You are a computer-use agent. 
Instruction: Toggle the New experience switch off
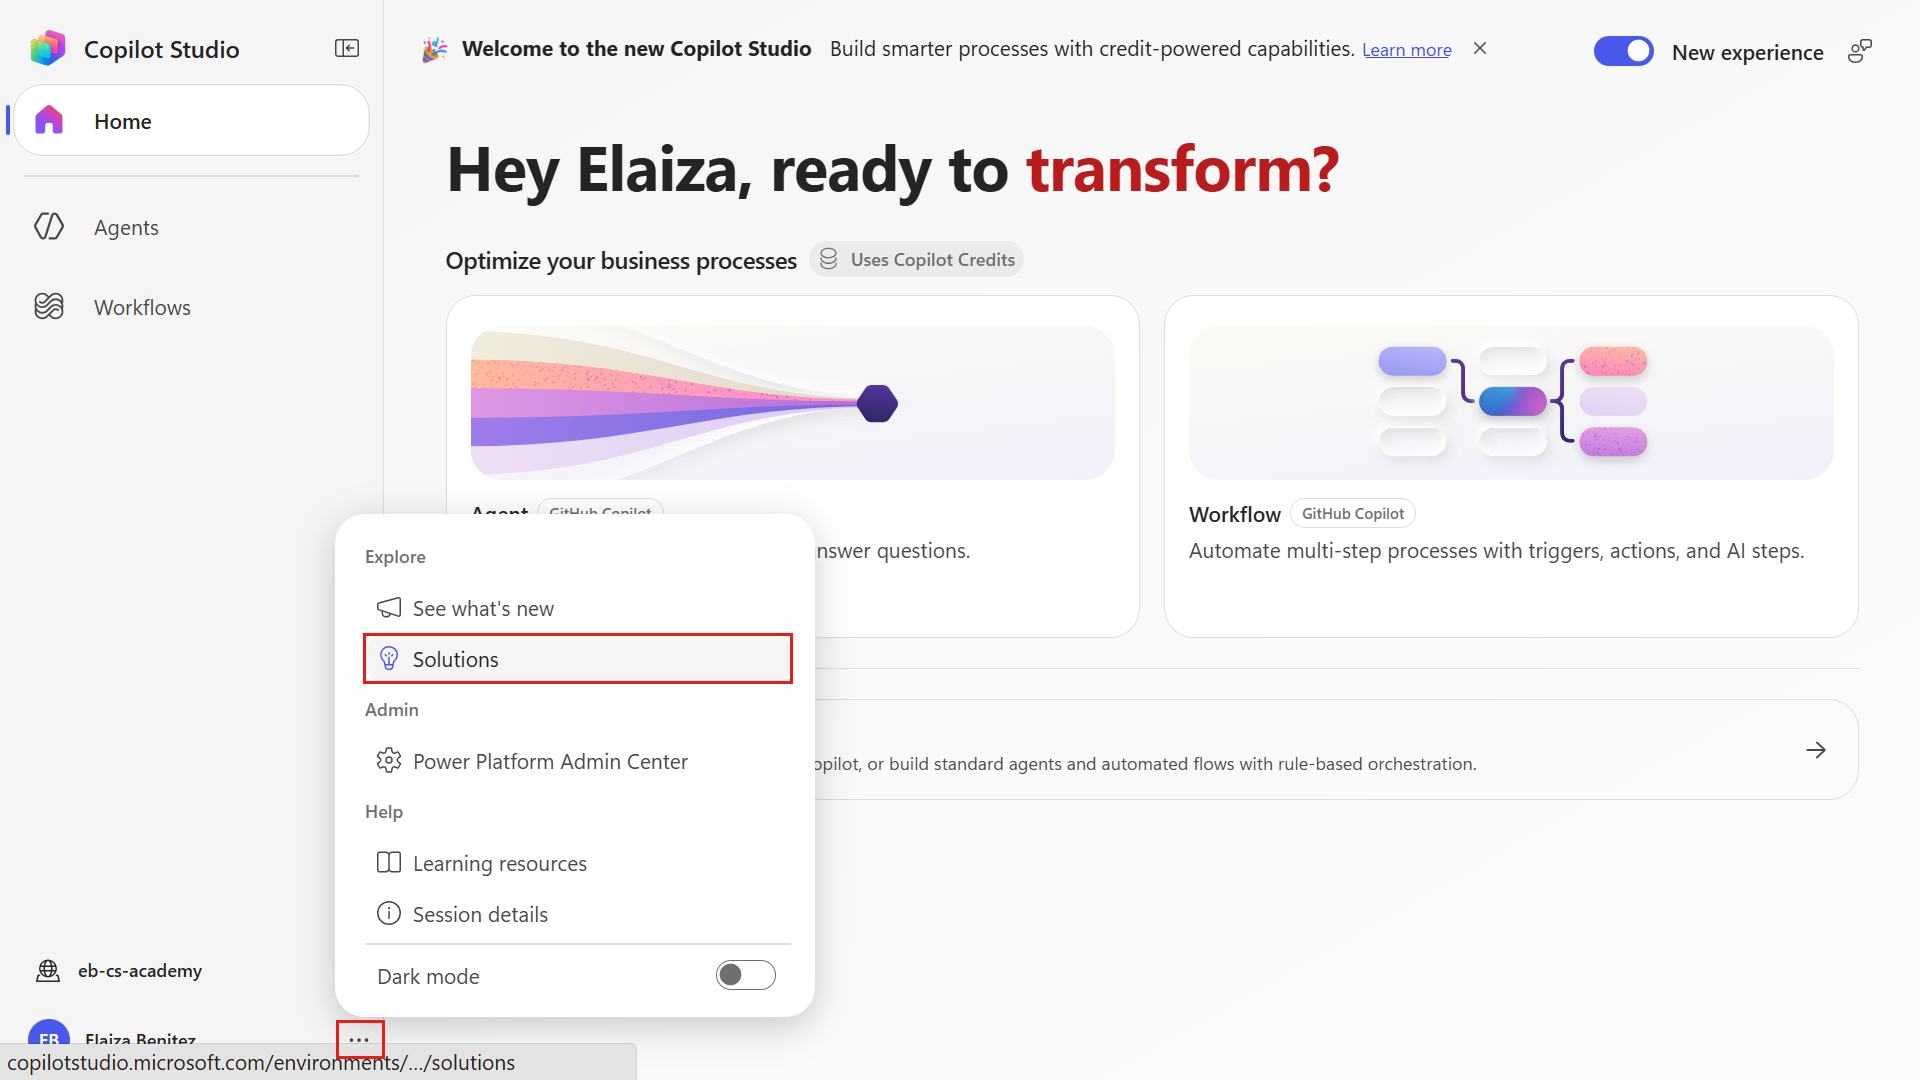click(x=1623, y=51)
